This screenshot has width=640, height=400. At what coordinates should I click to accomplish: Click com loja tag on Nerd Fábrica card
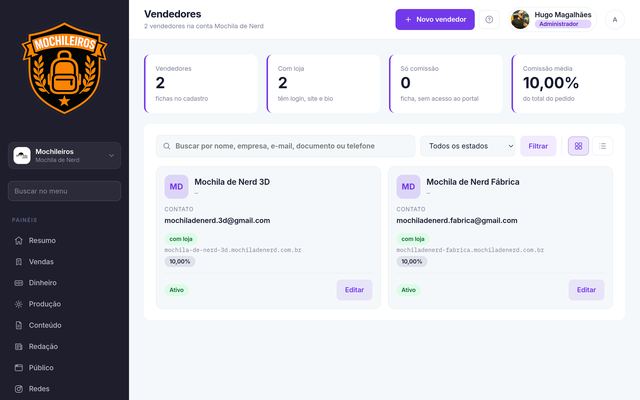(x=413, y=239)
